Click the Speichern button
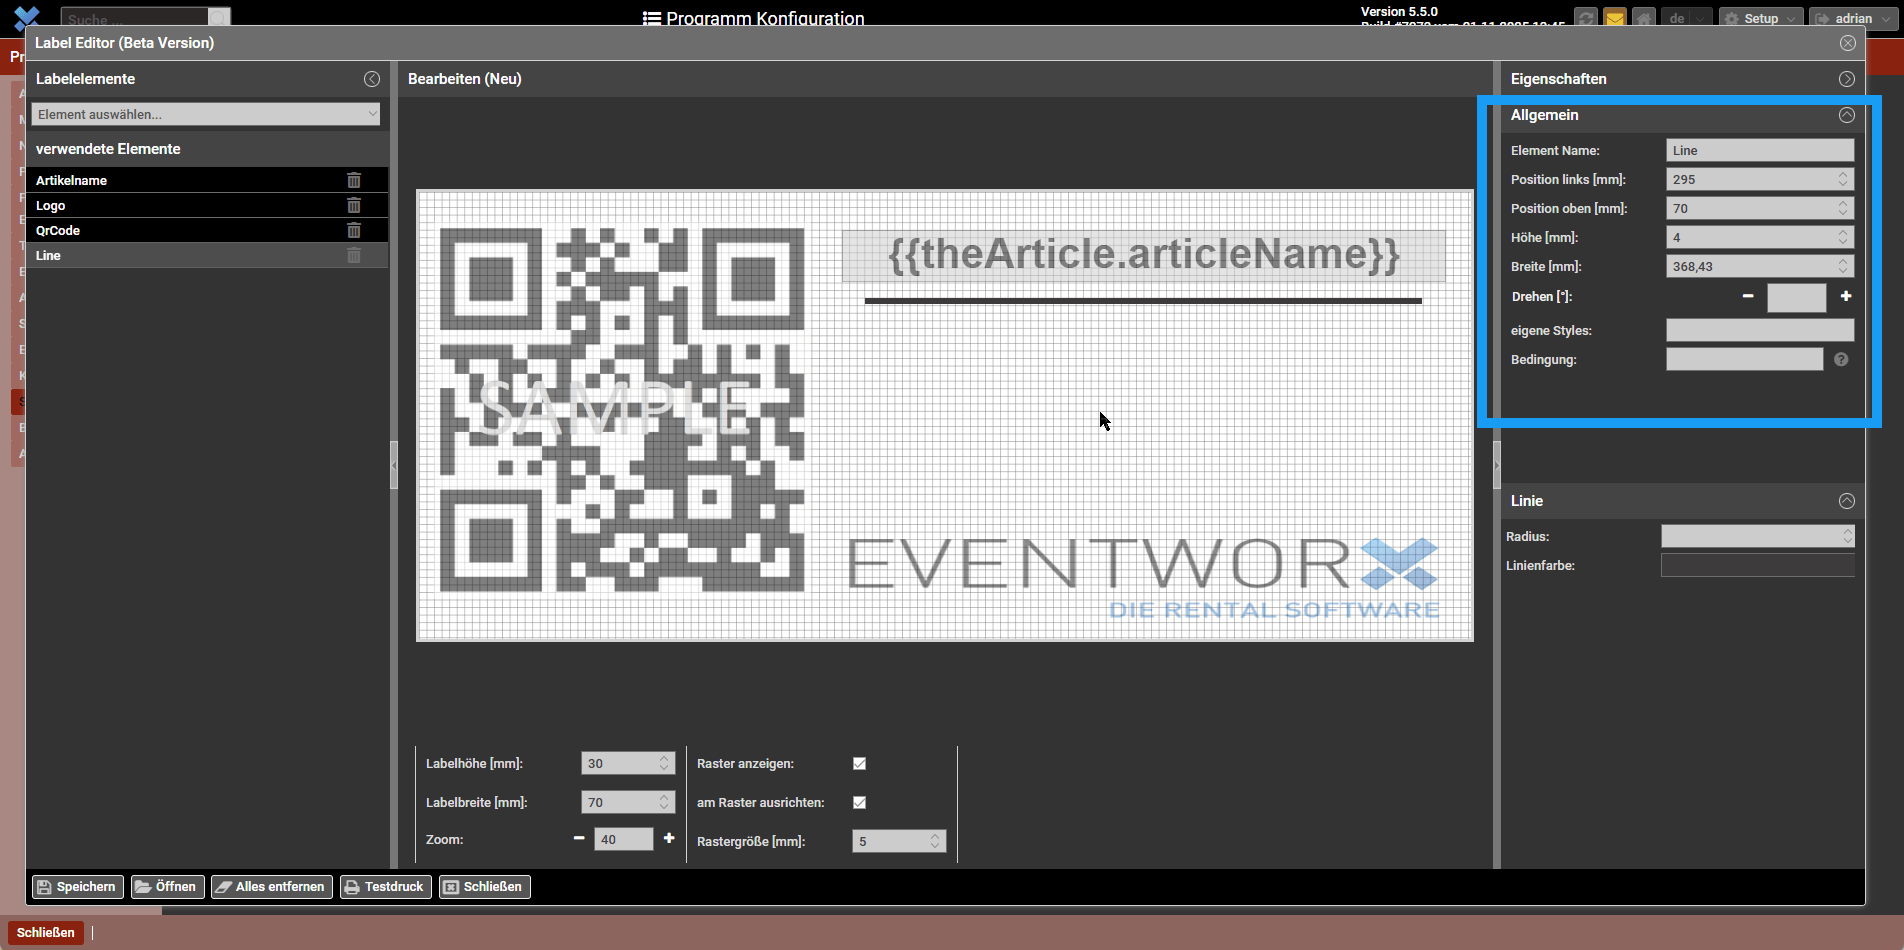The height and width of the screenshot is (950, 1904). 77,887
